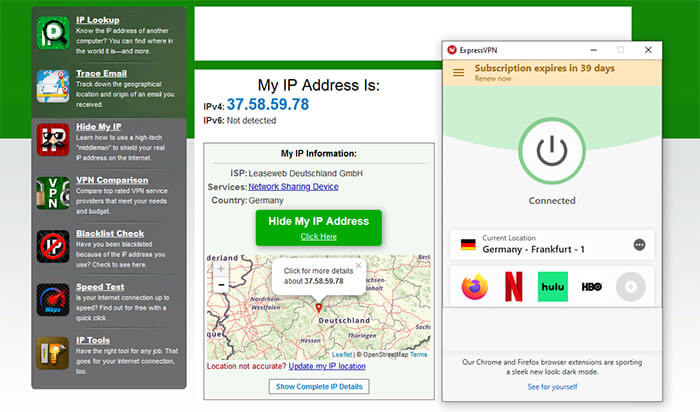Open the ExpressVPN hamburger menu
Image resolution: width=700 pixels, height=412 pixels.
[458, 72]
